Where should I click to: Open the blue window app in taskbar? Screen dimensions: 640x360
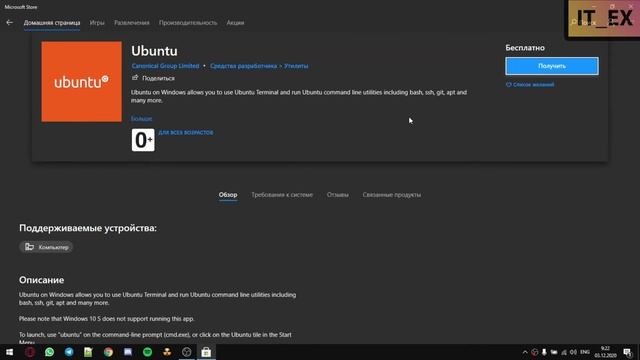coord(128,352)
